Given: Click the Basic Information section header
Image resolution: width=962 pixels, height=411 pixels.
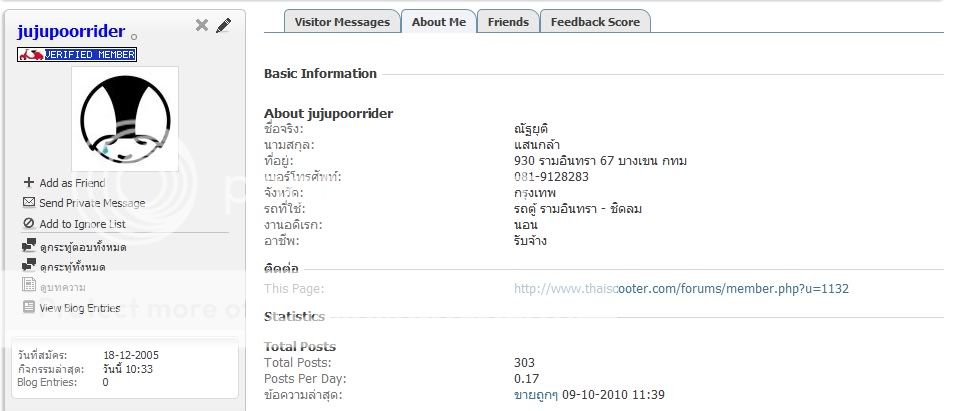Looking at the screenshot, I should click(320, 73).
